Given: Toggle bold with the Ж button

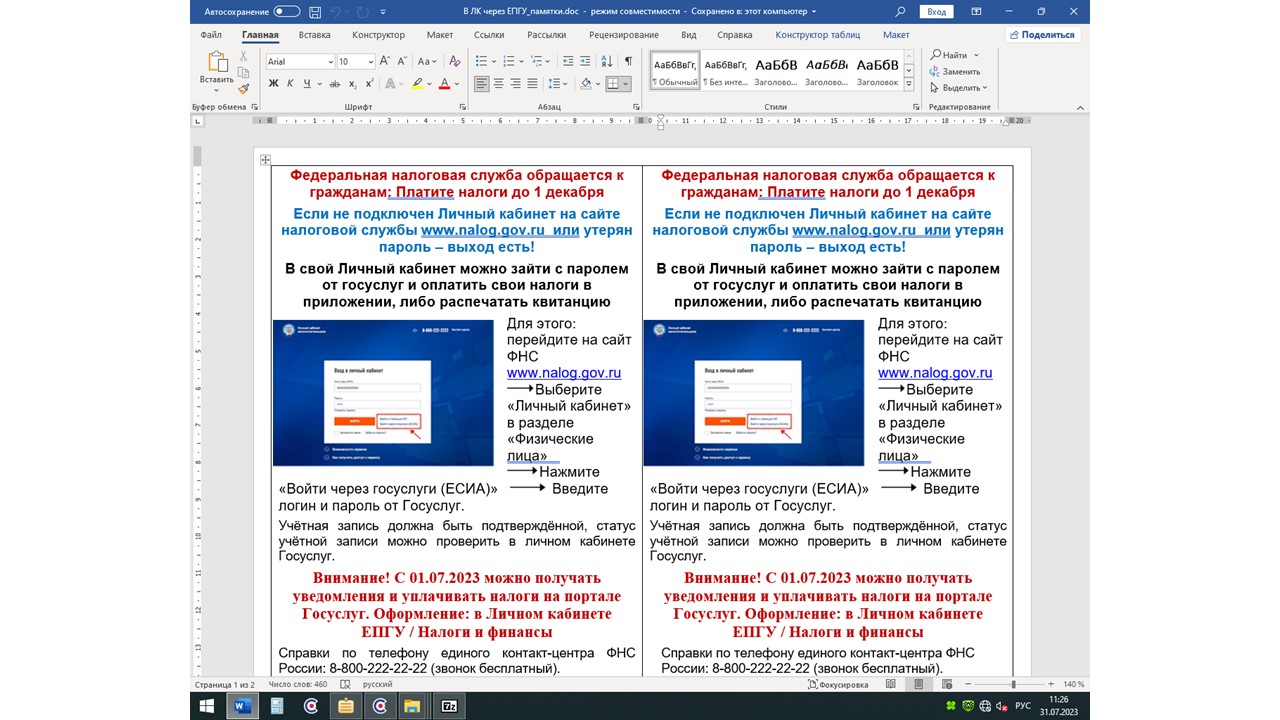Looking at the screenshot, I should (x=273, y=84).
